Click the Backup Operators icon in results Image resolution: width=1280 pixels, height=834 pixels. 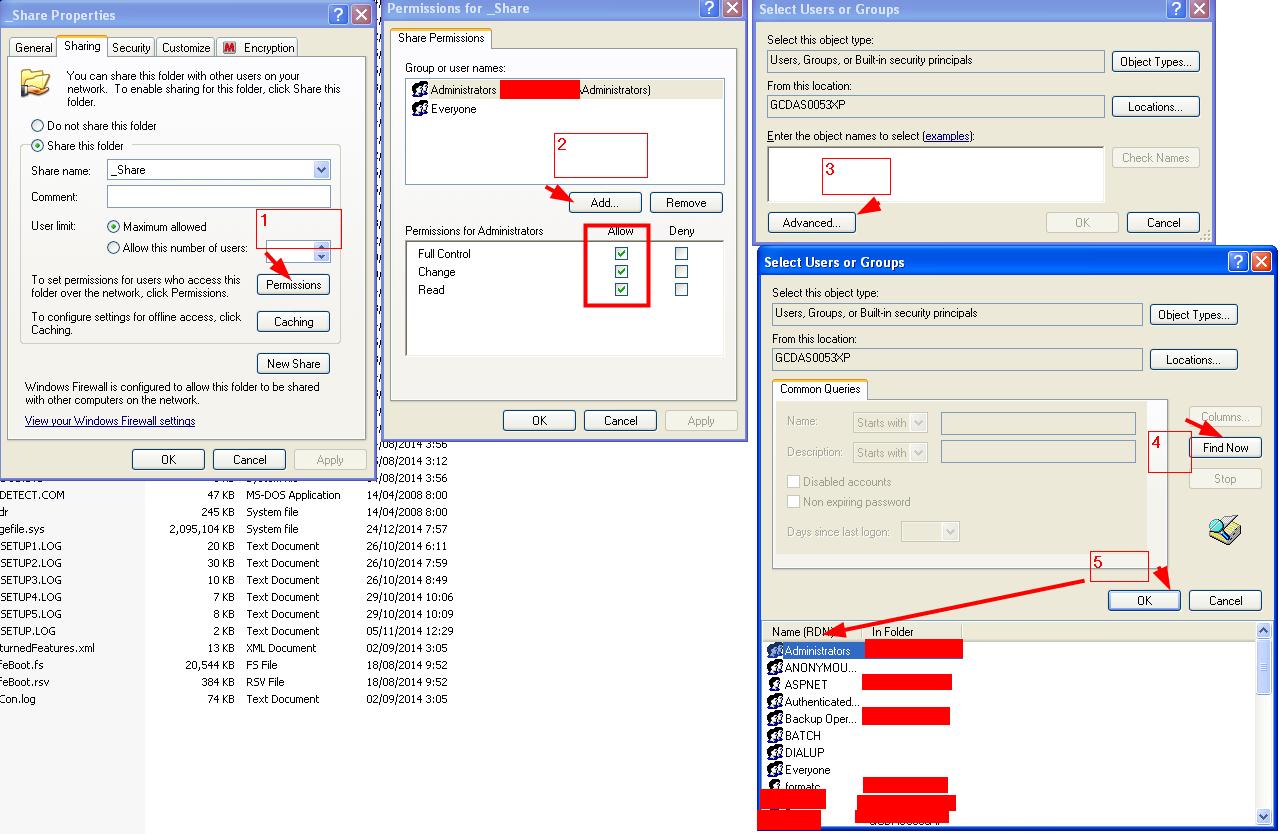point(775,719)
